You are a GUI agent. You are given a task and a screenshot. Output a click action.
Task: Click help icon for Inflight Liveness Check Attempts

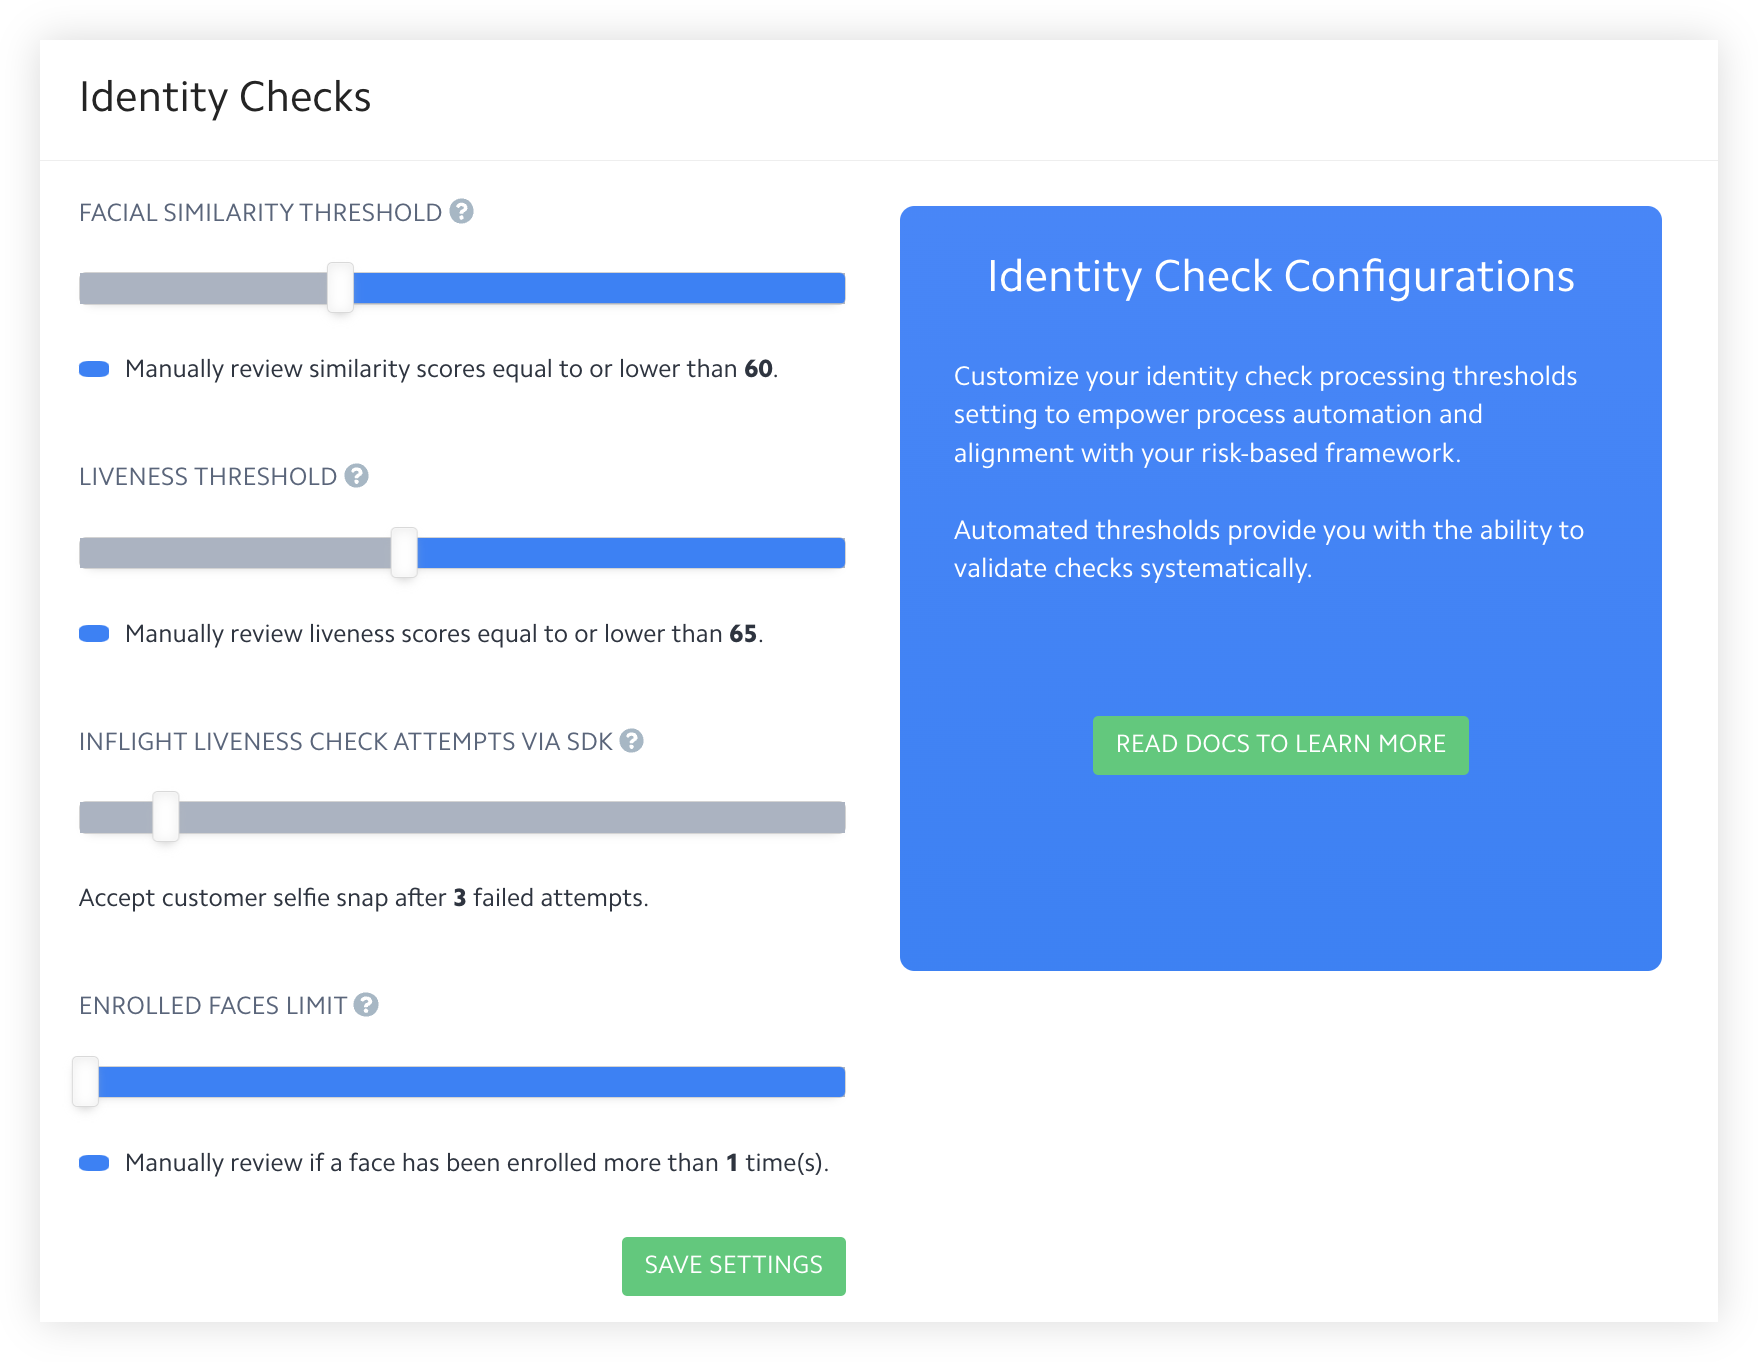[631, 741]
